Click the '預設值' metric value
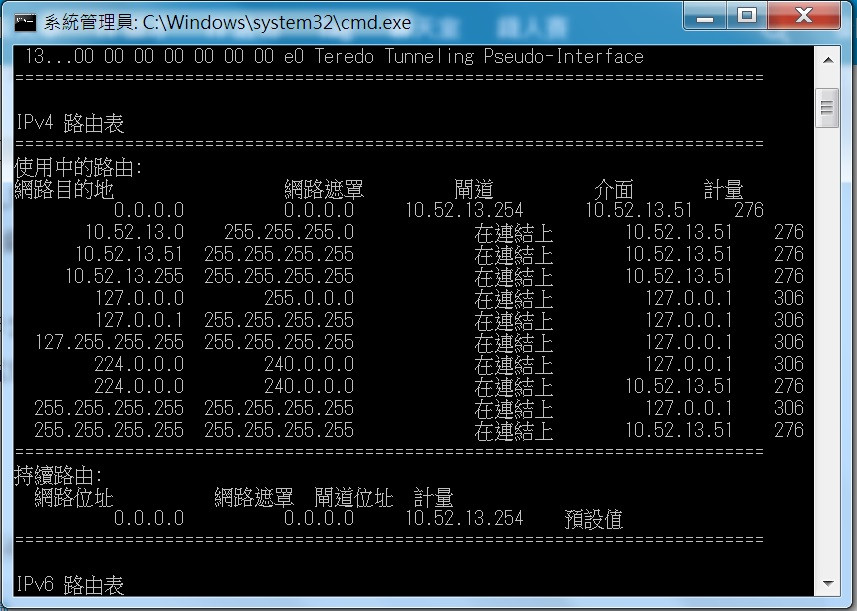Image resolution: width=857 pixels, height=611 pixels. tap(594, 519)
